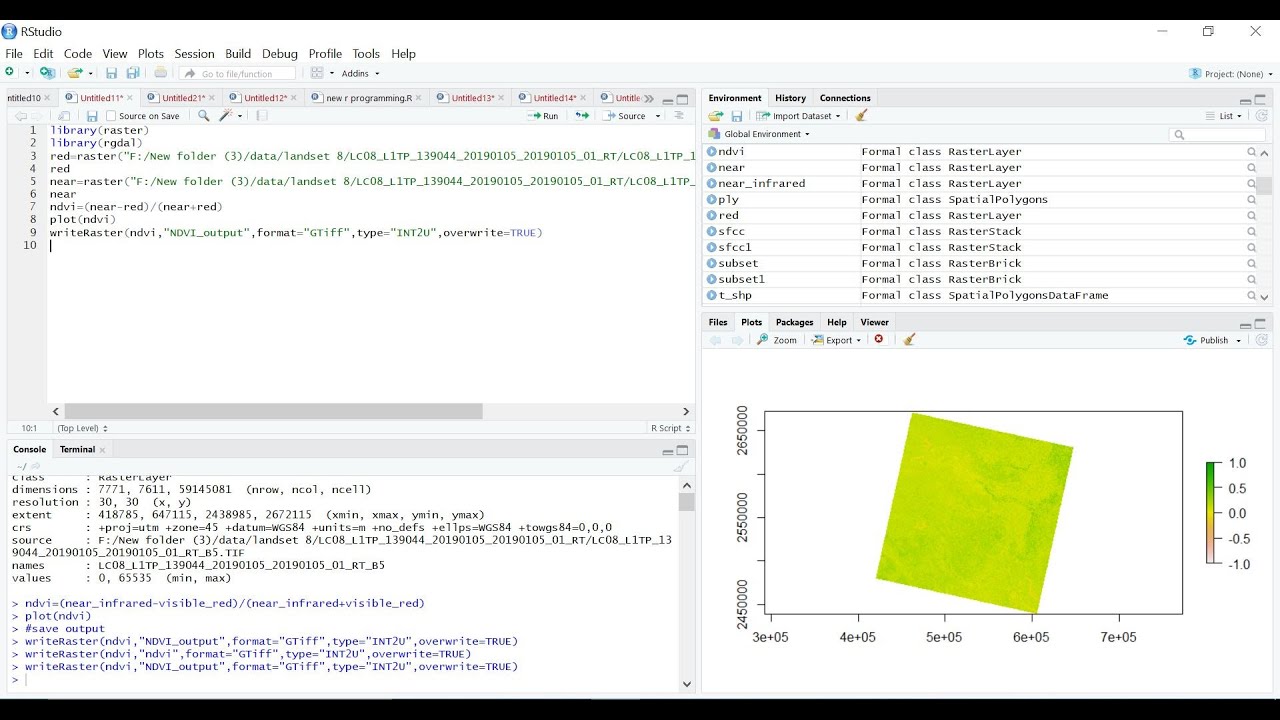The height and width of the screenshot is (720, 1280).
Task: Remove current plot with red X icon
Action: coord(879,340)
